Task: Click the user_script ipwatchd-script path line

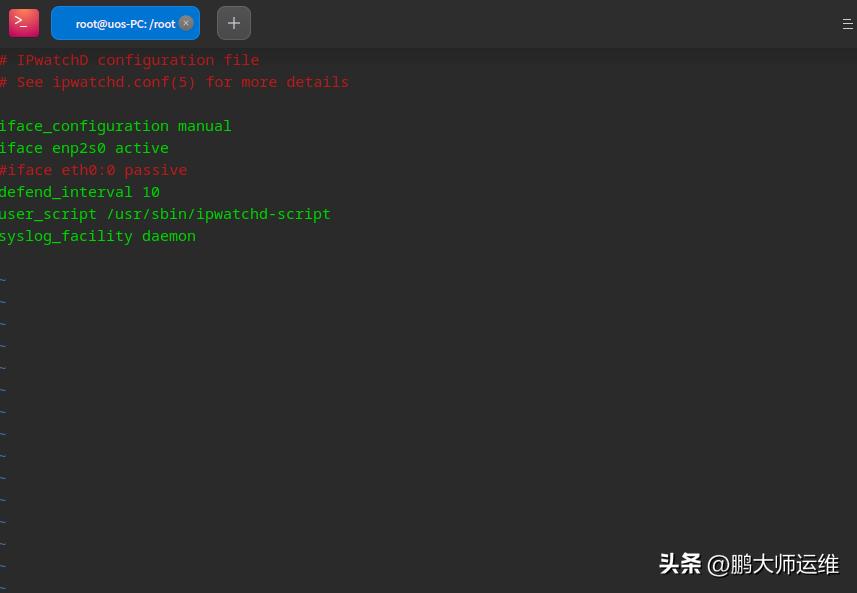Action: 165,214
